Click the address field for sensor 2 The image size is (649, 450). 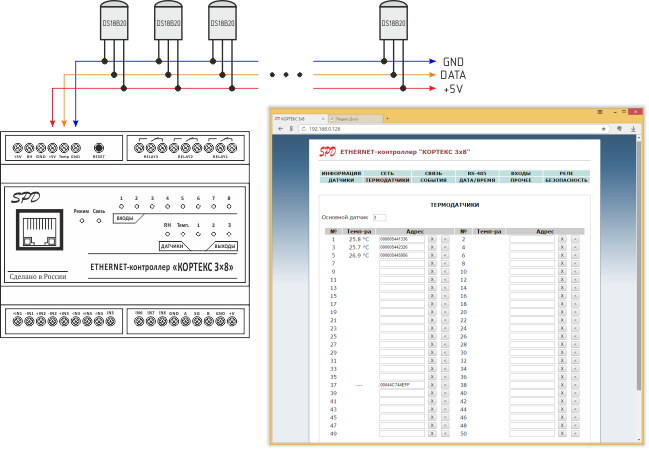coord(531,240)
